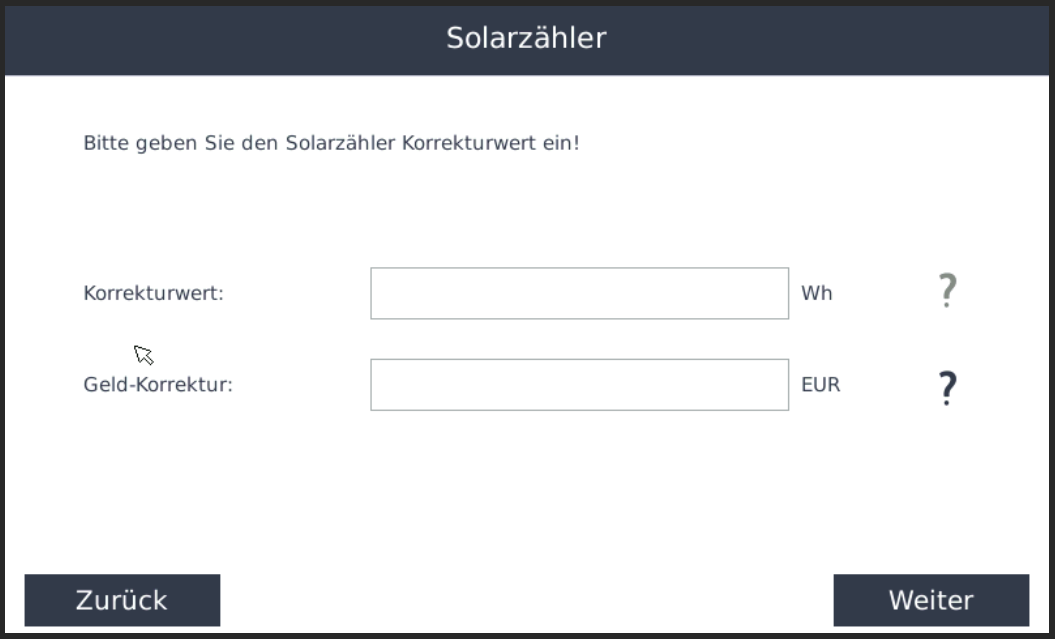The height and width of the screenshot is (639, 1055).
Task: Select the text box measured in EUR
Action: [x=579, y=385]
